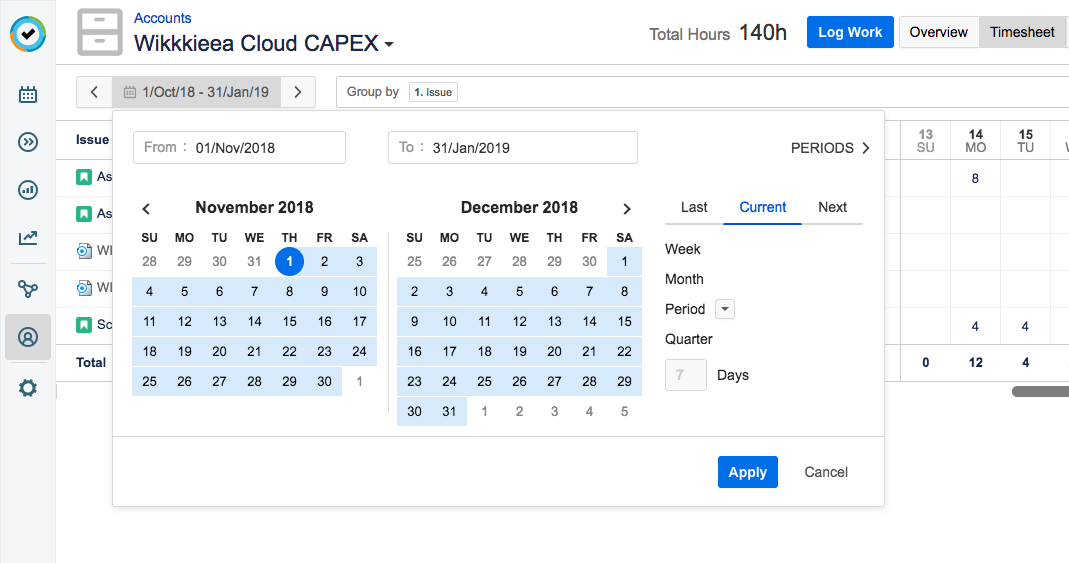This screenshot has width=1069, height=563.
Task: Select the Accounts person icon in sidebar
Action: 28,338
